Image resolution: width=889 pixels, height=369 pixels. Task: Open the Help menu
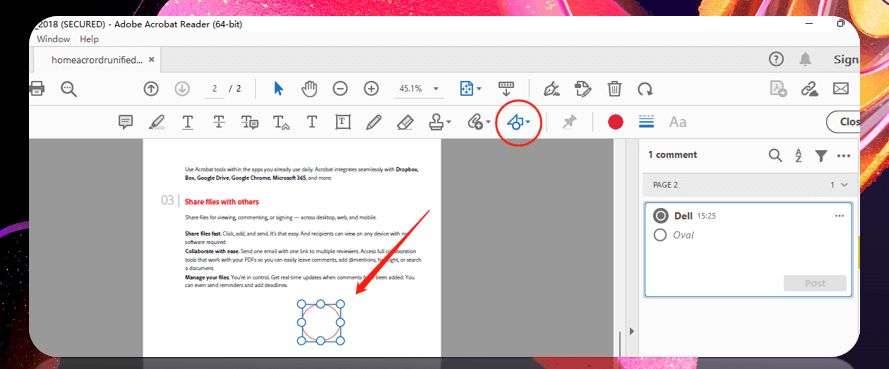click(89, 39)
